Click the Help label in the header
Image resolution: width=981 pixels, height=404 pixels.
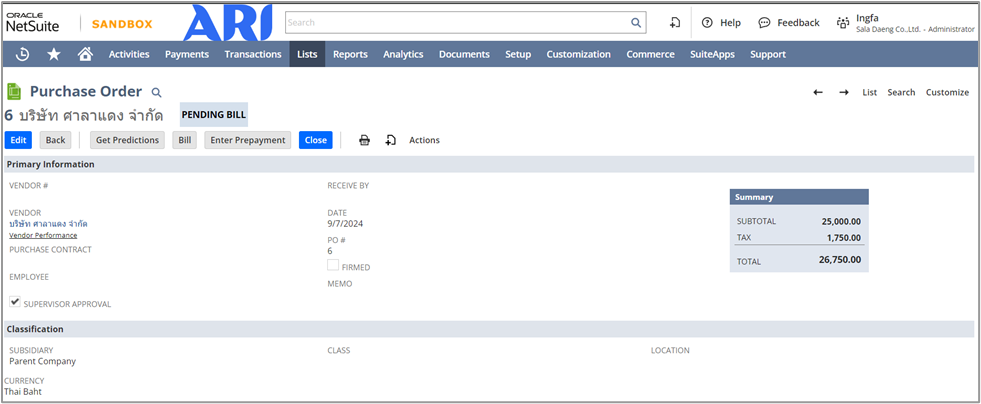coord(730,23)
